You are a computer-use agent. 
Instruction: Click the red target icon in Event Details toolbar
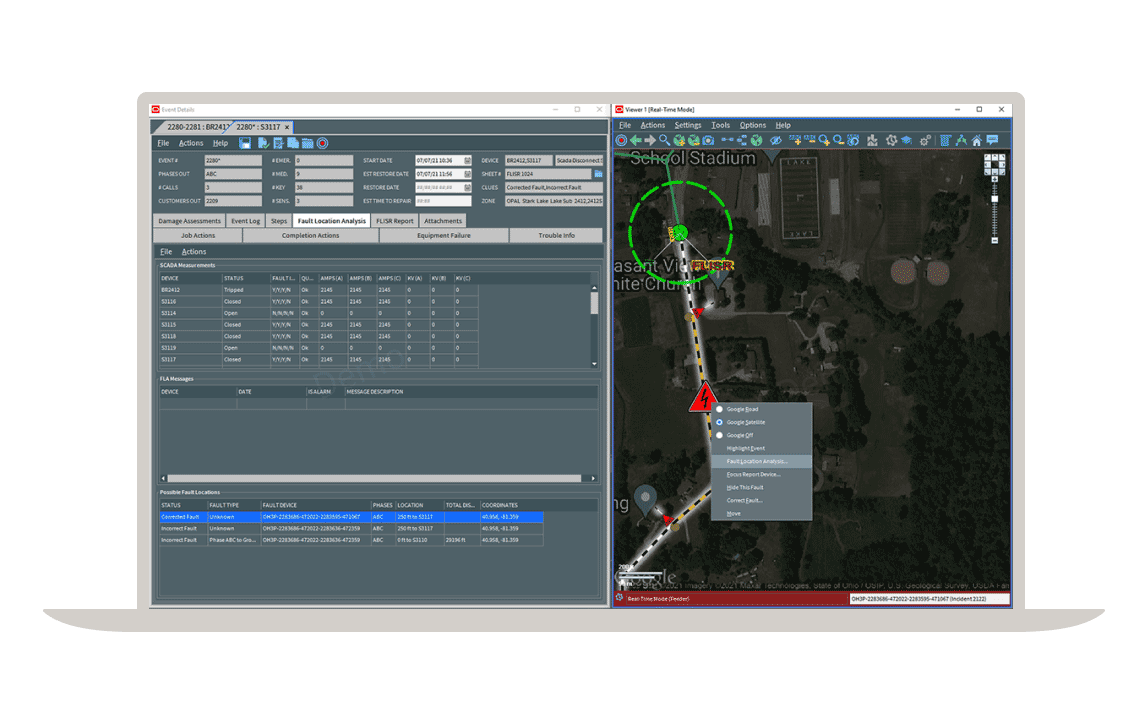tap(322, 143)
